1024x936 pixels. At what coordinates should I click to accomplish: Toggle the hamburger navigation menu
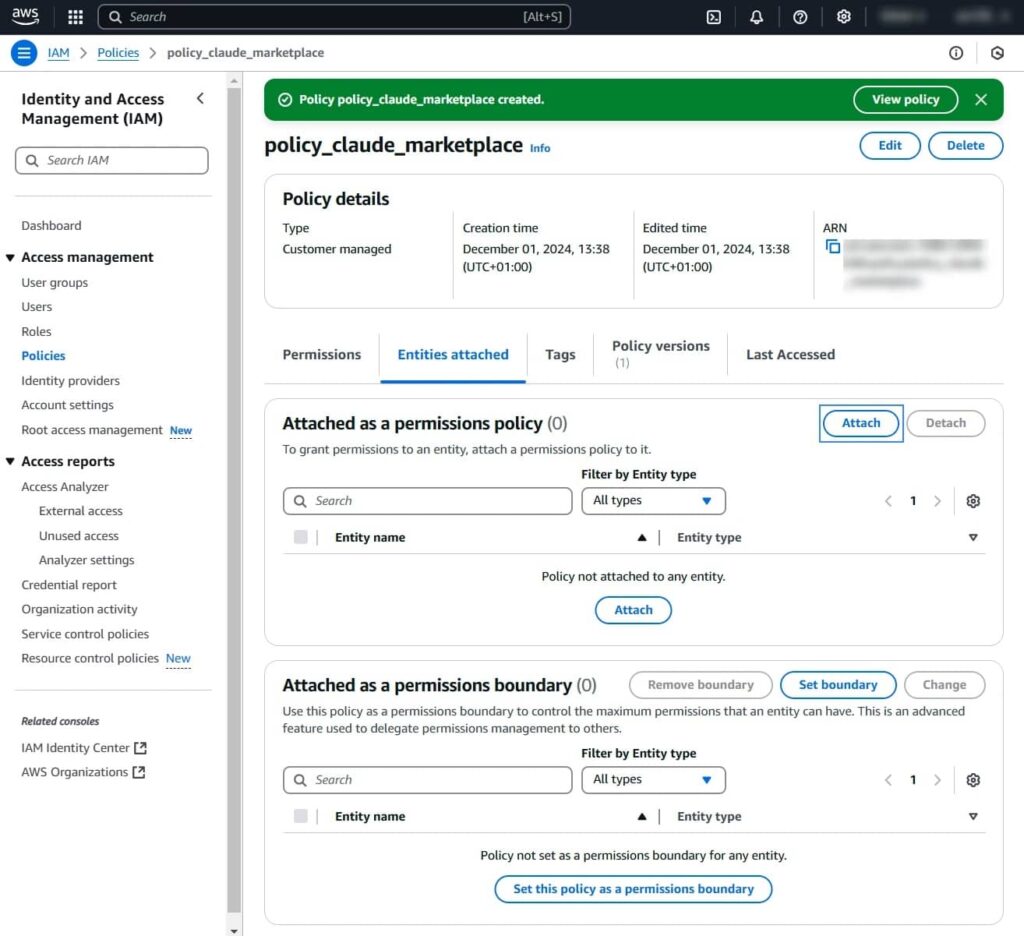(x=24, y=53)
